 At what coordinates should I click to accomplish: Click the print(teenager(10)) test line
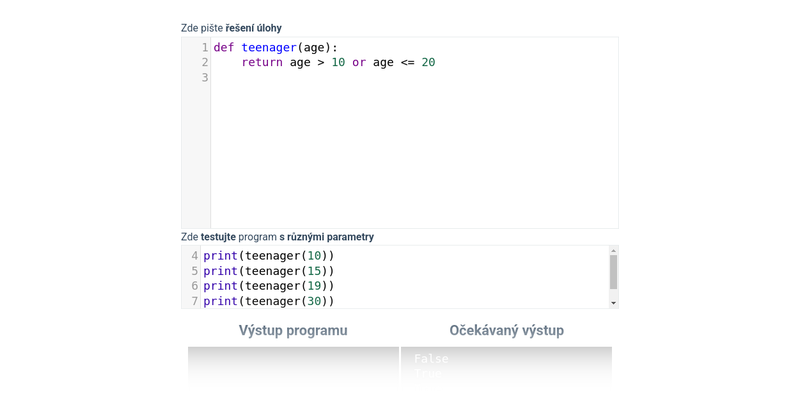(268, 256)
